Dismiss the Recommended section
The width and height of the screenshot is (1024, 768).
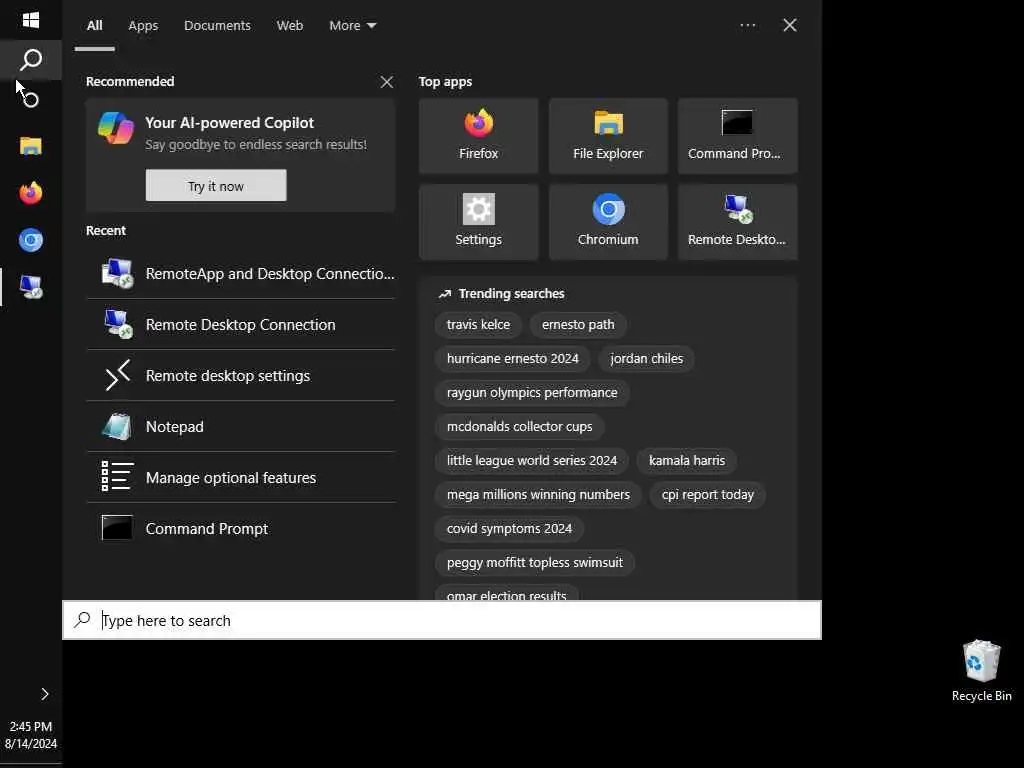coord(387,82)
